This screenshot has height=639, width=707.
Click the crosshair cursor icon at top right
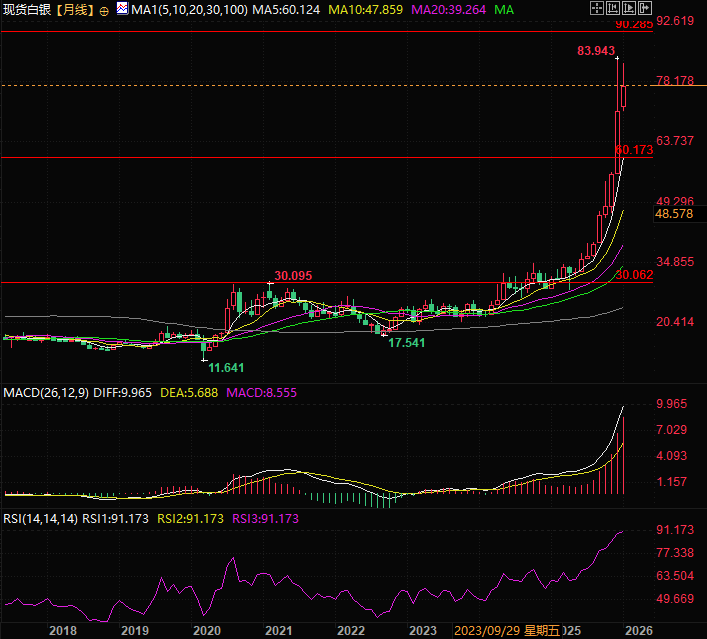[597, 8]
